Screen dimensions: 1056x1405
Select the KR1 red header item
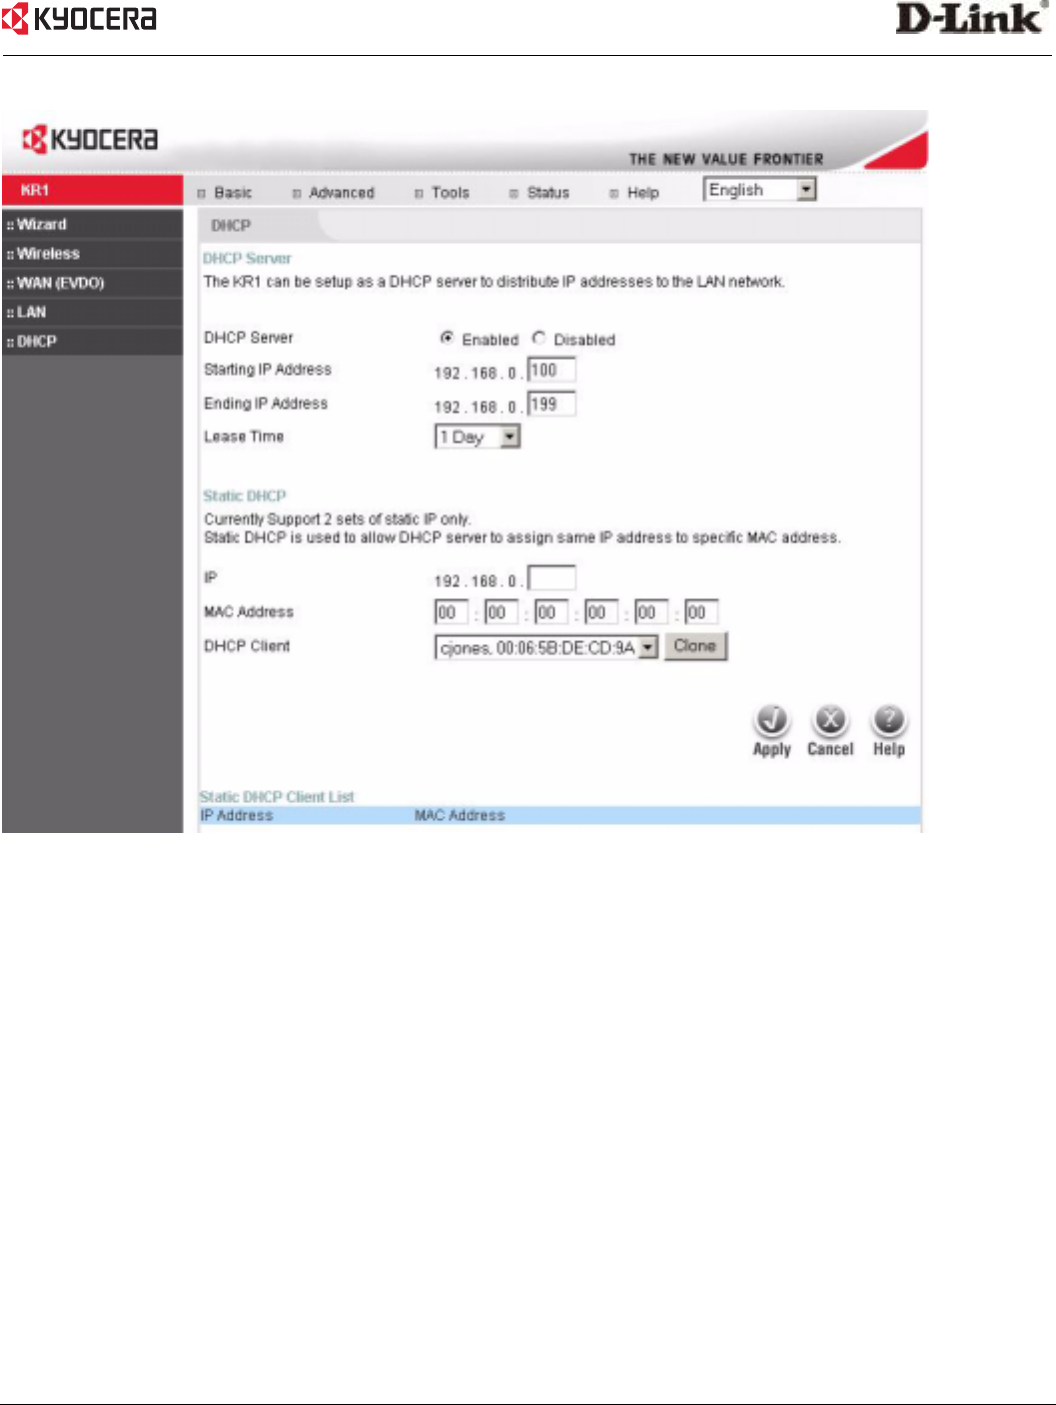point(92,190)
